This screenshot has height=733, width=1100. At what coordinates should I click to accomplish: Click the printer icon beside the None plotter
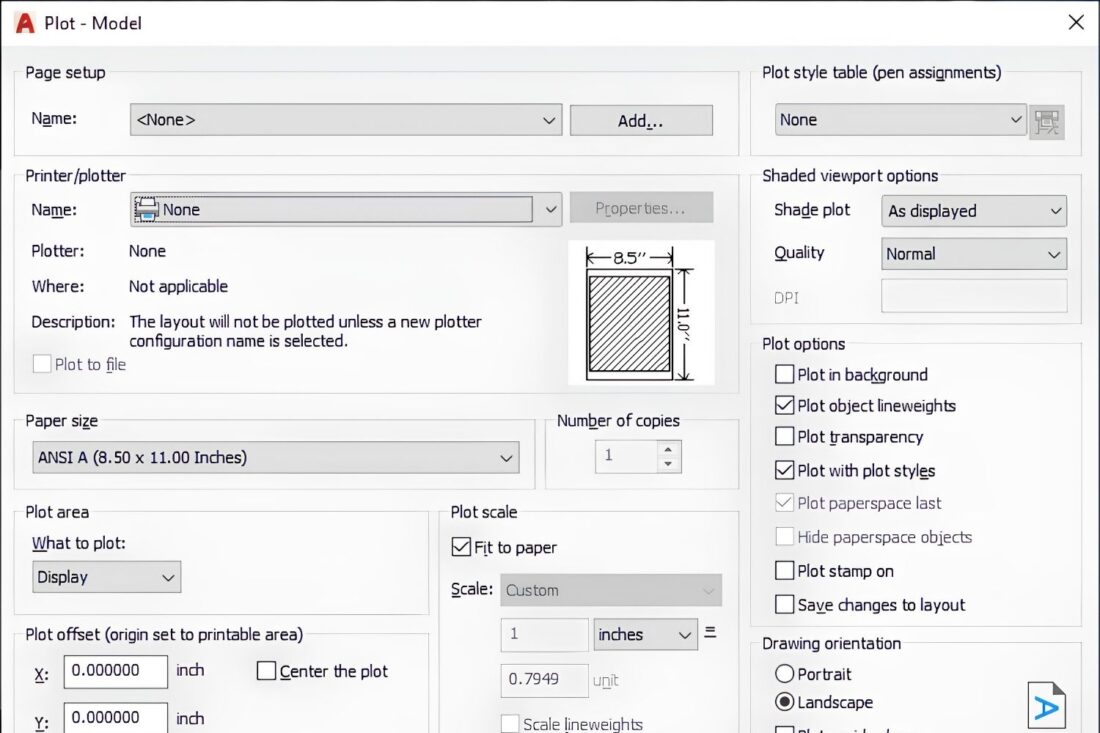[x=146, y=209]
